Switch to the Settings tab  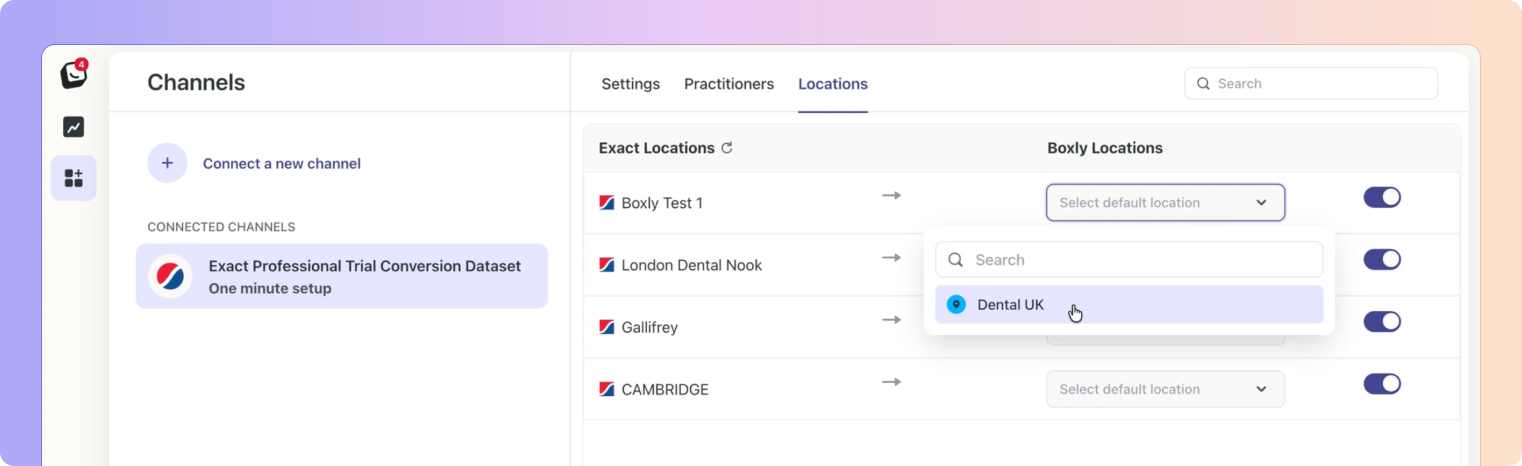pyautogui.click(x=630, y=84)
